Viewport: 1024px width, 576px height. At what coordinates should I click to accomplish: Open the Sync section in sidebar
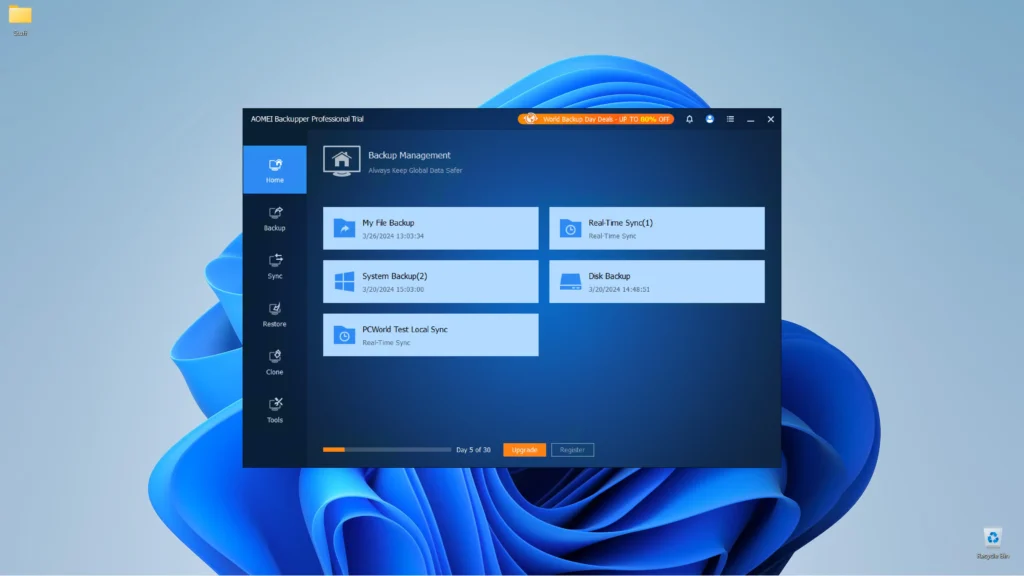[x=274, y=266]
